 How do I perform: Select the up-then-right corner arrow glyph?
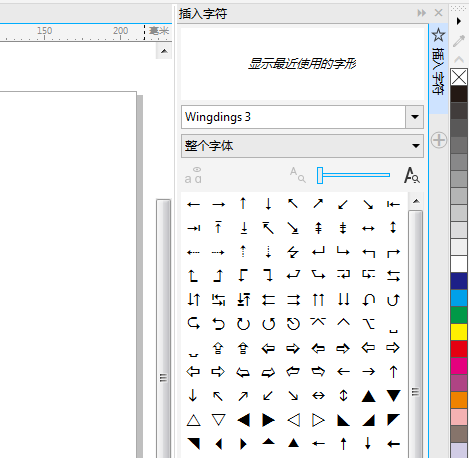393,253
